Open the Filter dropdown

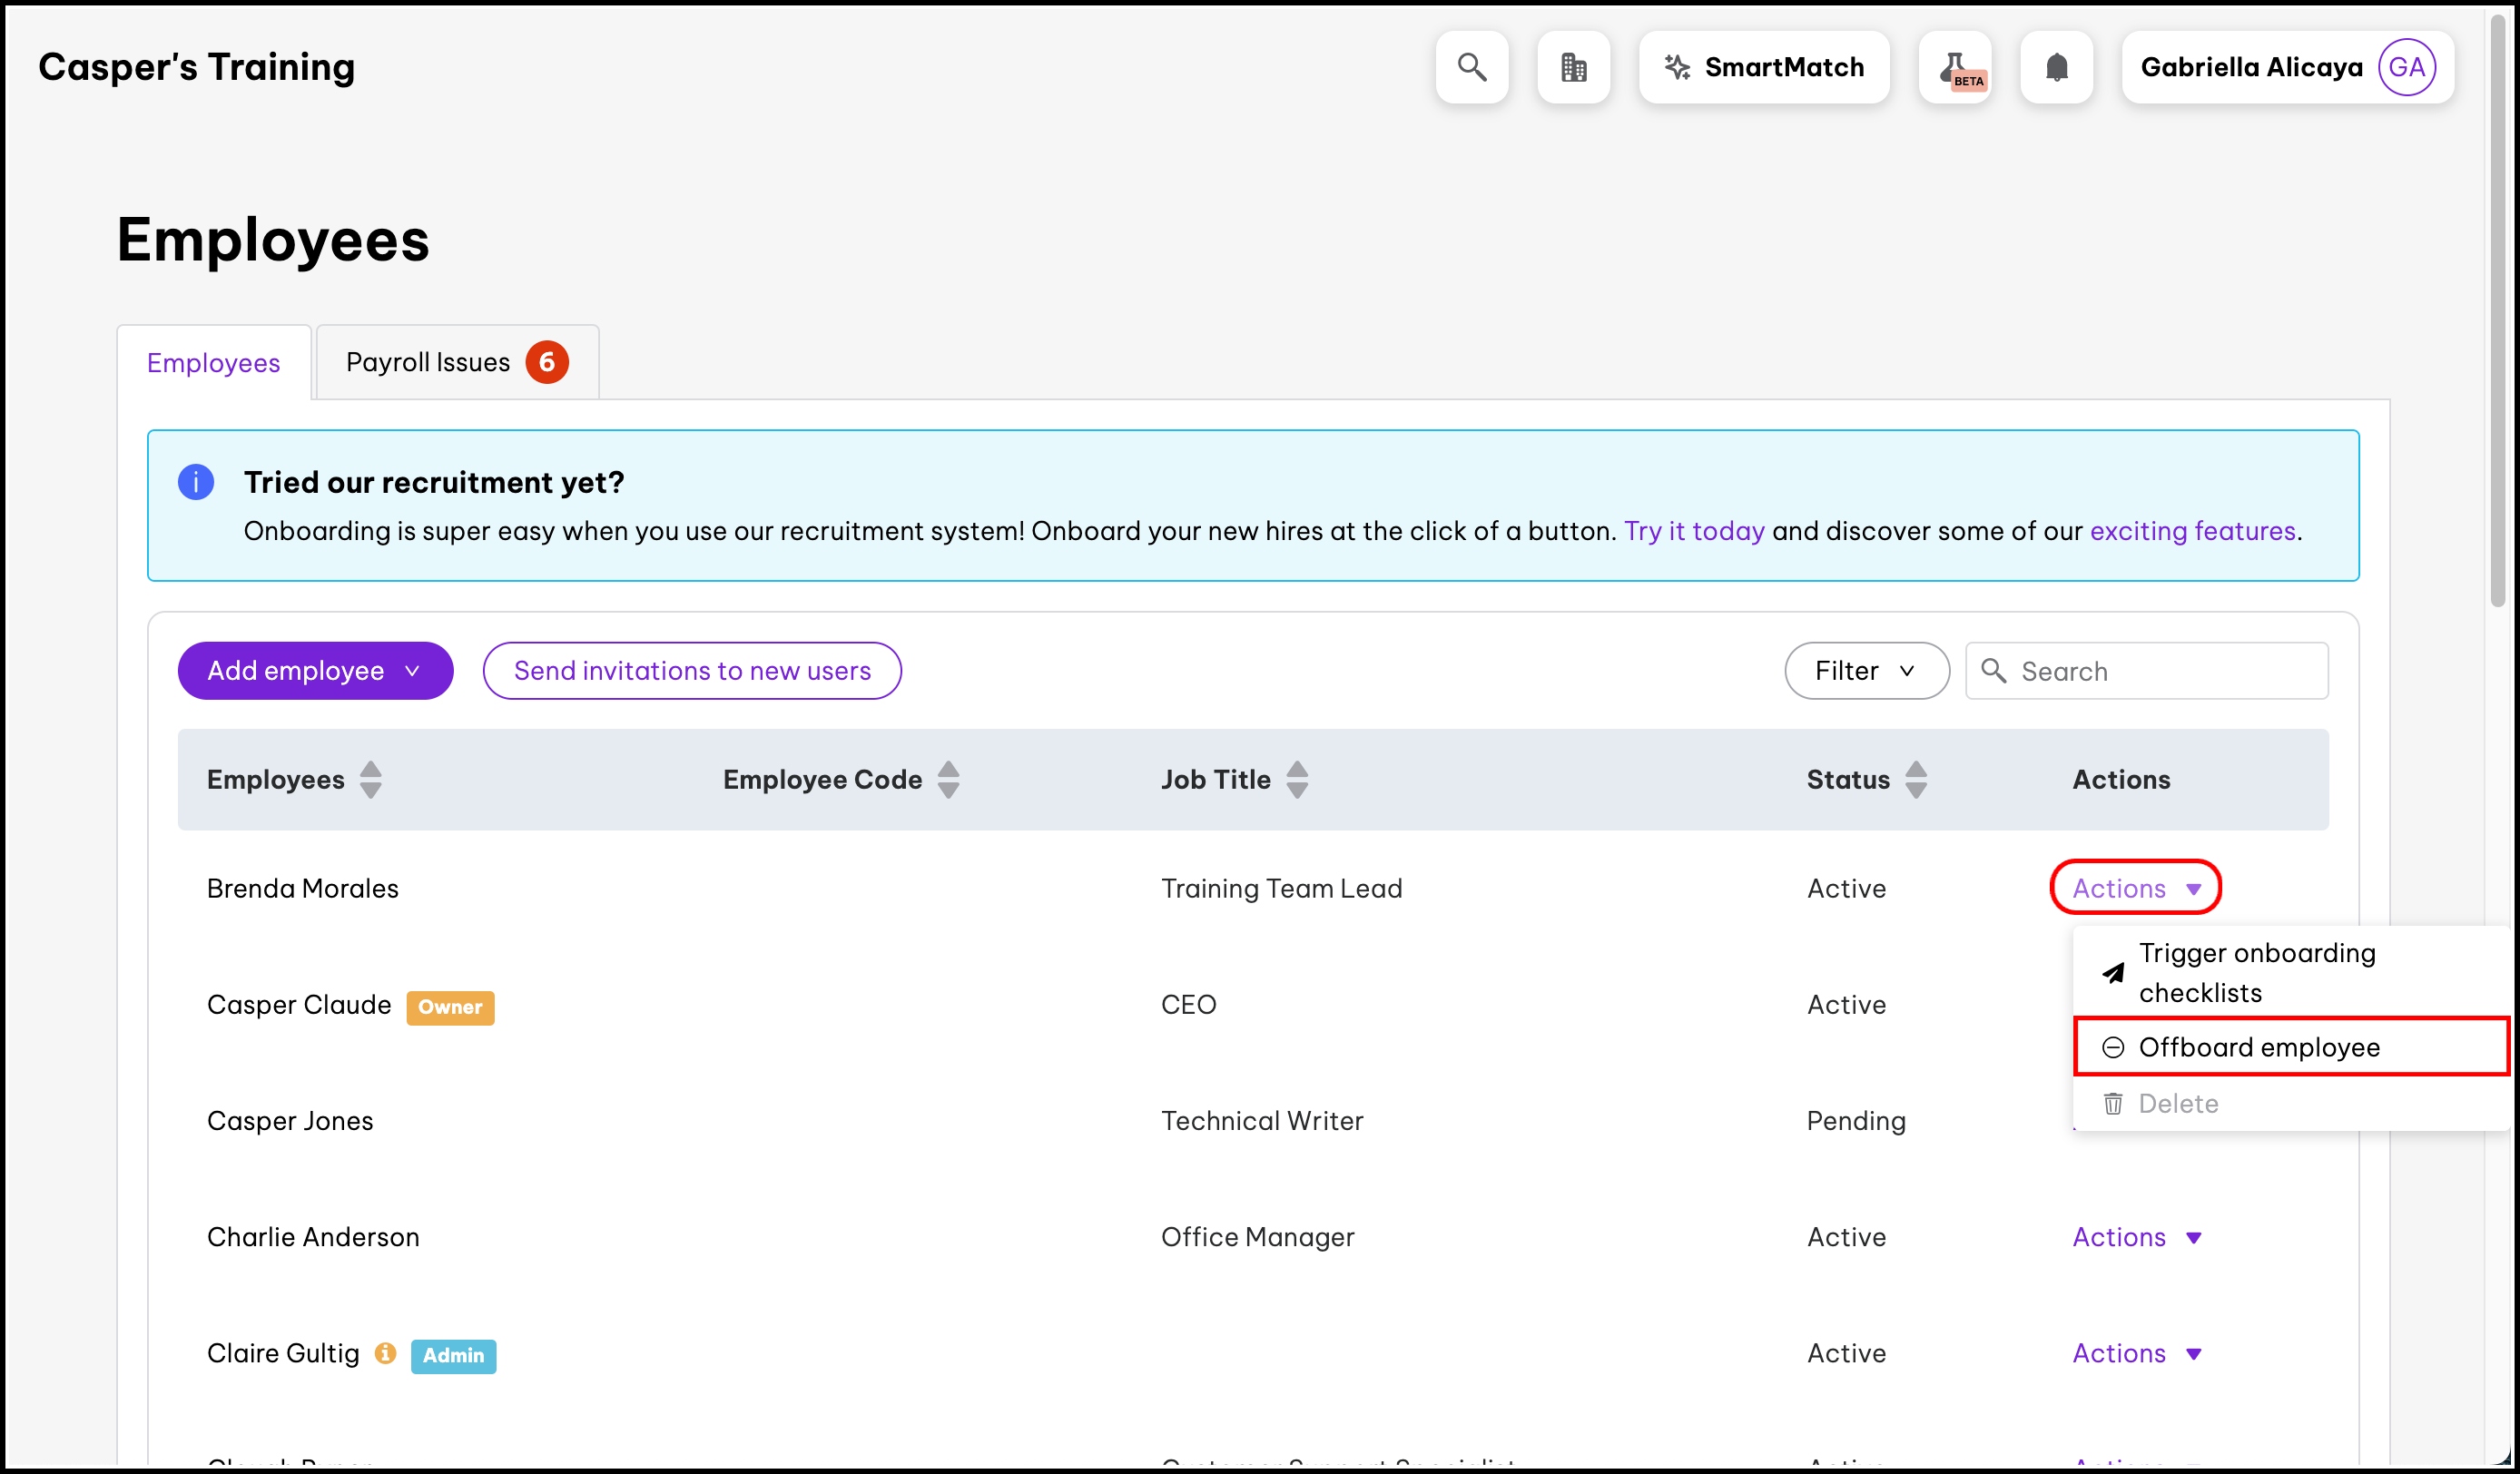[x=1865, y=670]
